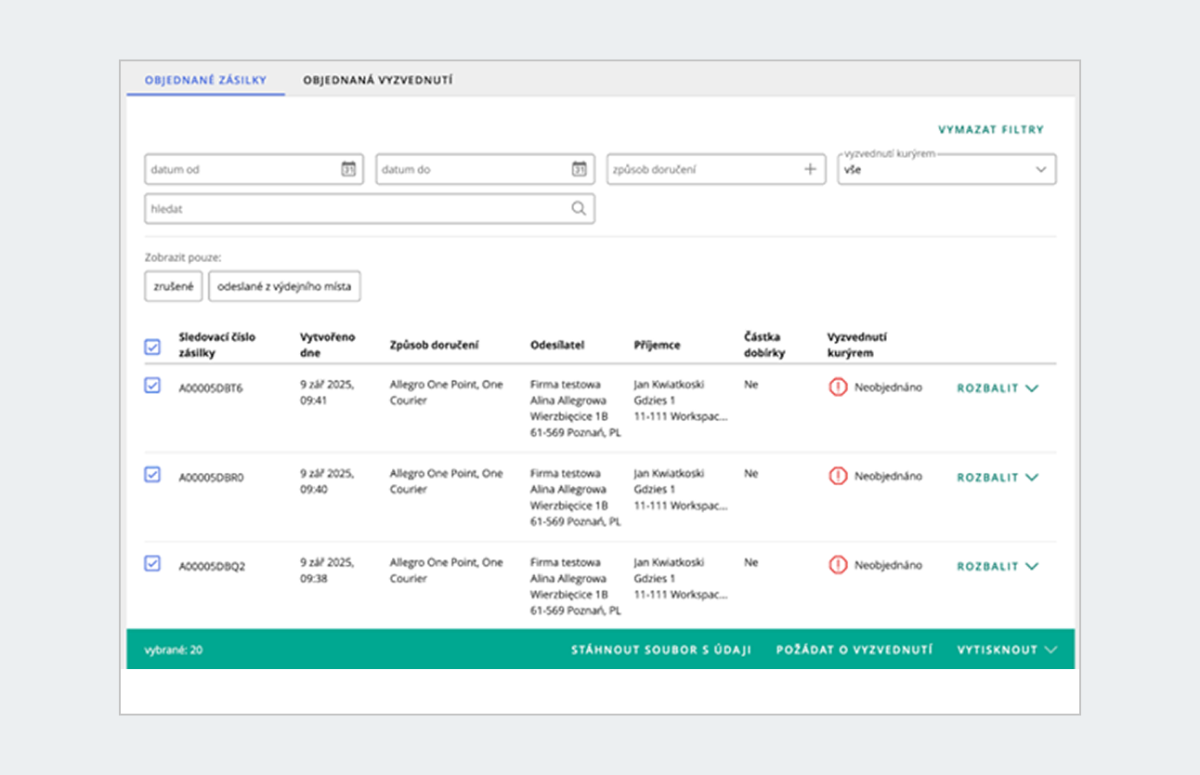Open calendar icon in 'datum od' field

(x=348, y=169)
